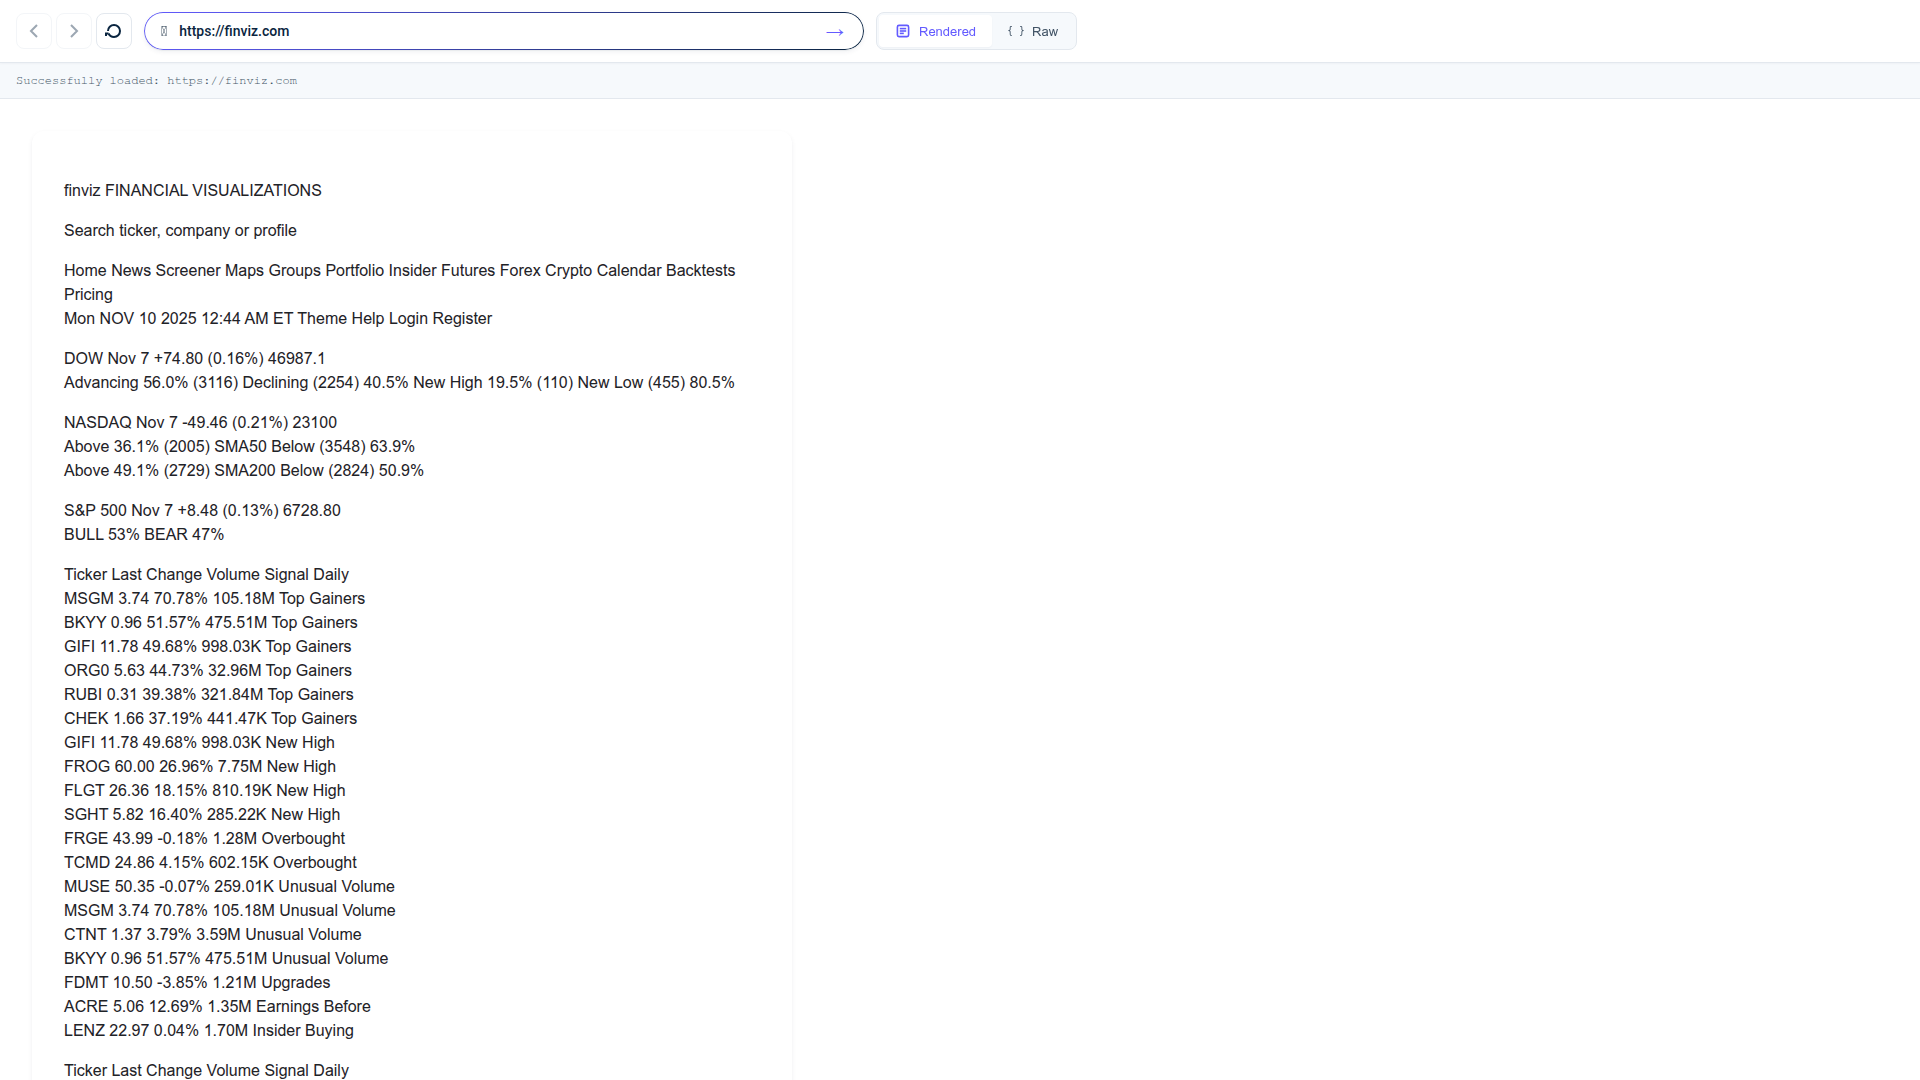
Task: Select the GIFI 11.78 New High row
Action: (199, 742)
